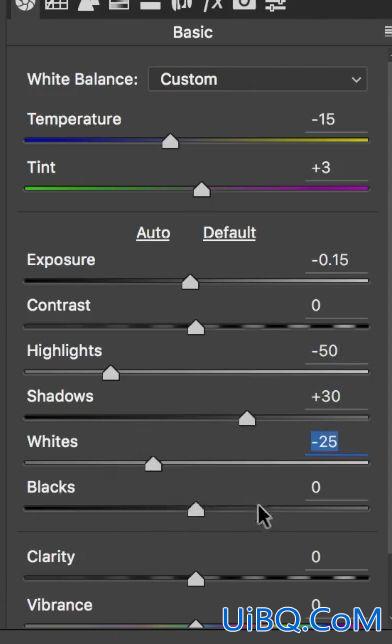Image resolution: width=392 pixels, height=644 pixels.
Task: Click the Clarity value field
Action: [336, 557]
